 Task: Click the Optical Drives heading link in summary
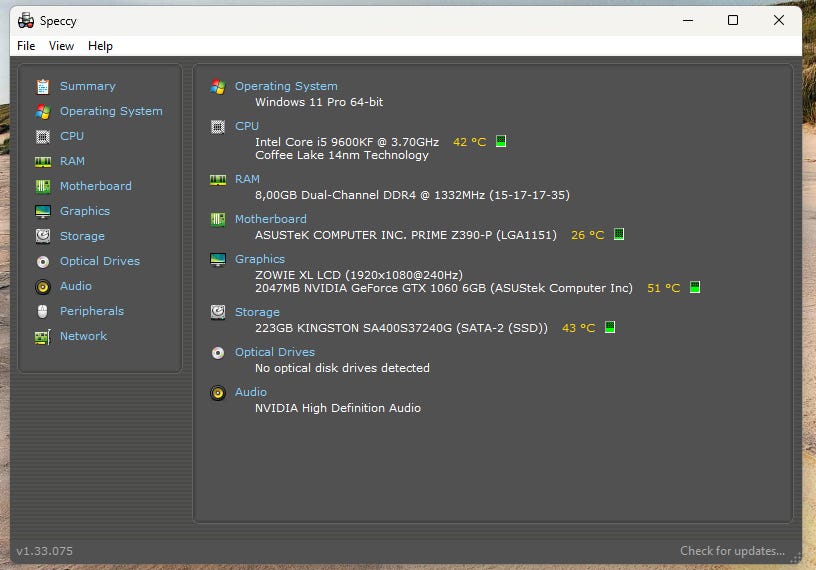point(275,352)
